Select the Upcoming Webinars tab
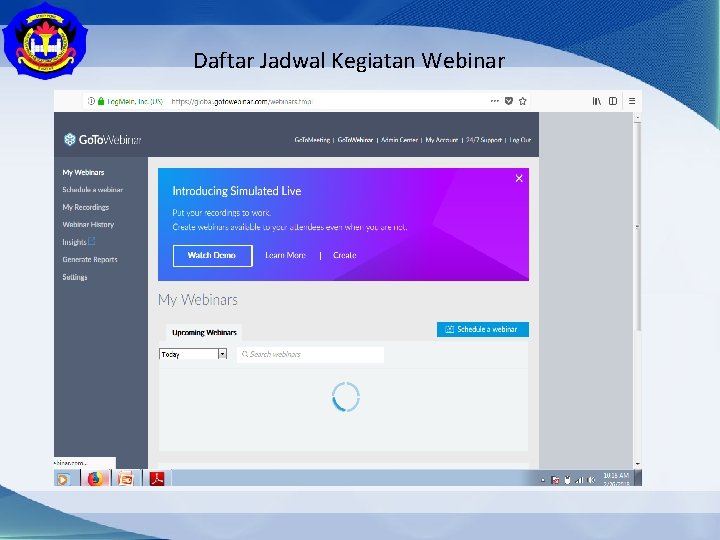Screen dimensions: 720x540 (x=204, y=332)
